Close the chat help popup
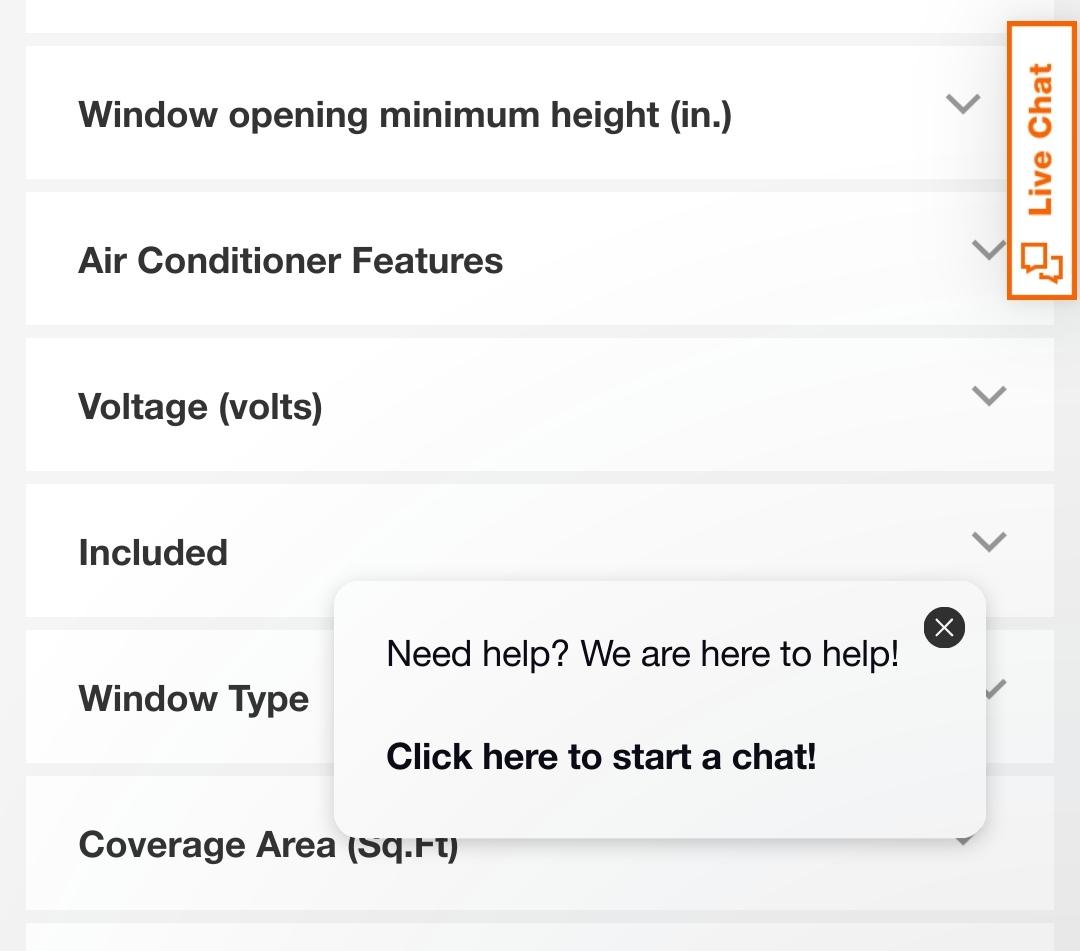This screenshot has width=1080, height=951. coord(944,628)
